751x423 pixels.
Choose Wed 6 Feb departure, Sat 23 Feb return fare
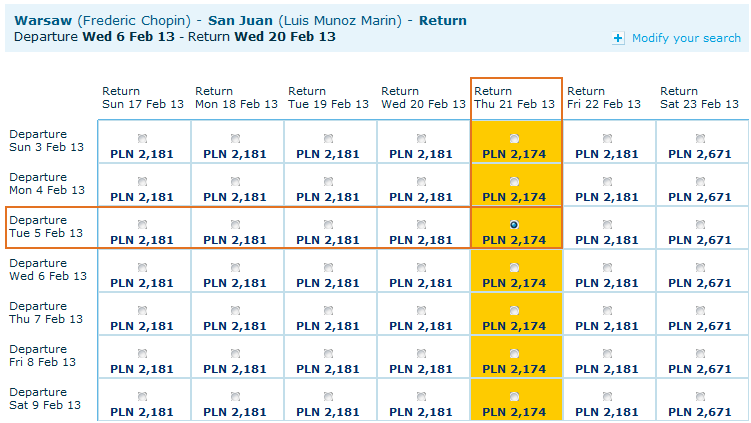[x=700, y=268]
